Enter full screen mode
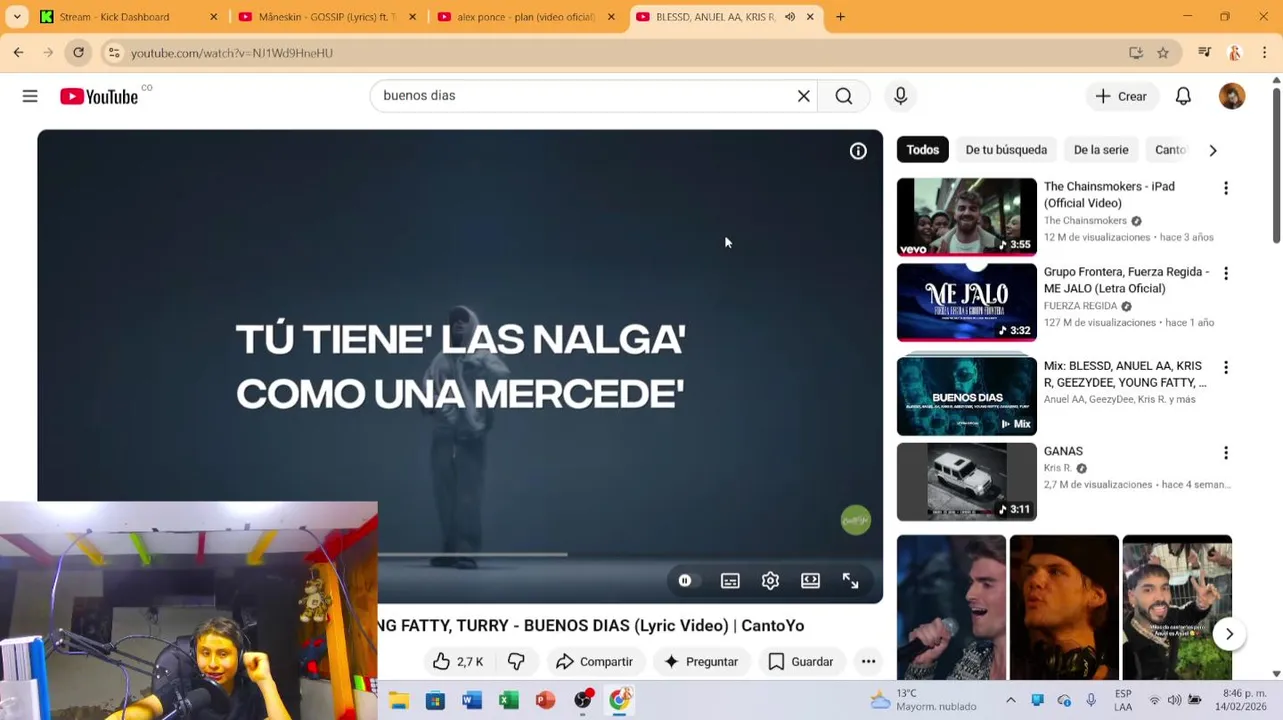1283x720 pixels. pos(850,581)
